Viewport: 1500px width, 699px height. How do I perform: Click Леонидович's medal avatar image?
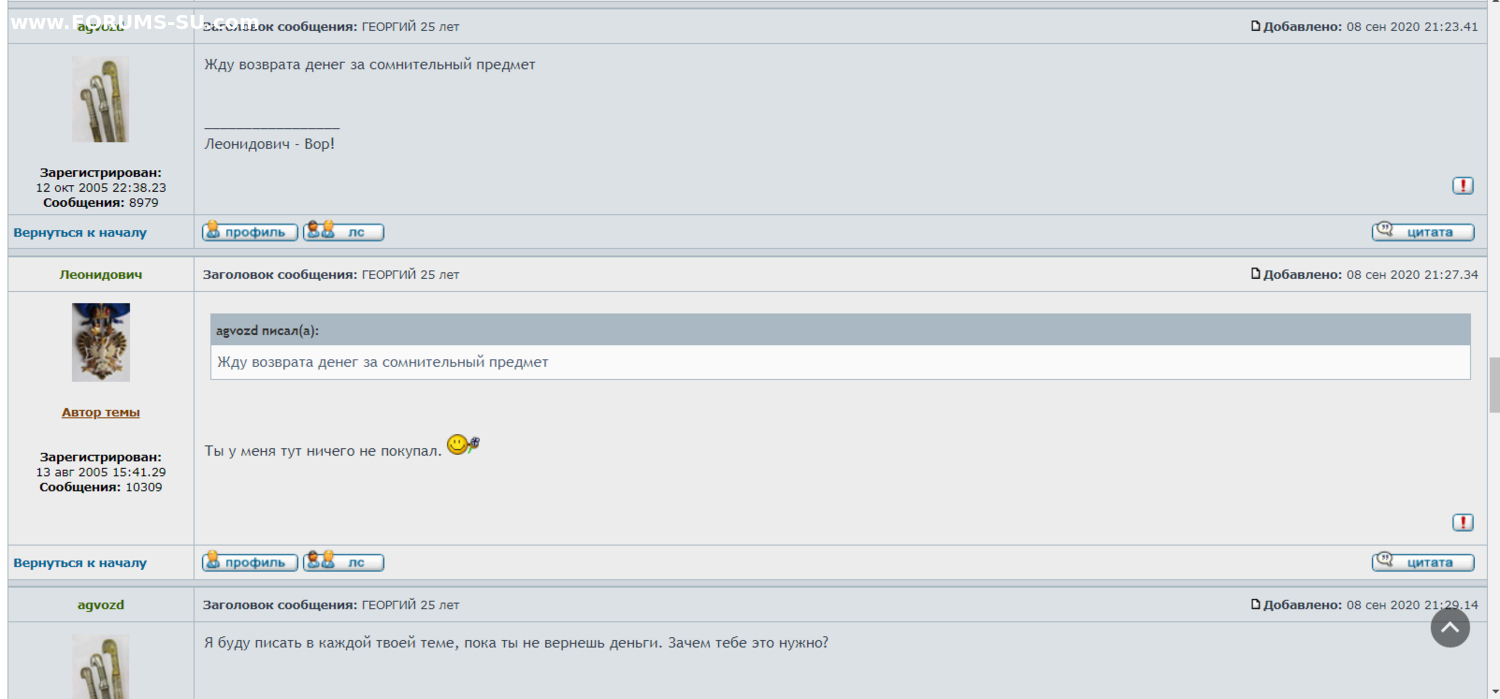(x=100, y=342)
